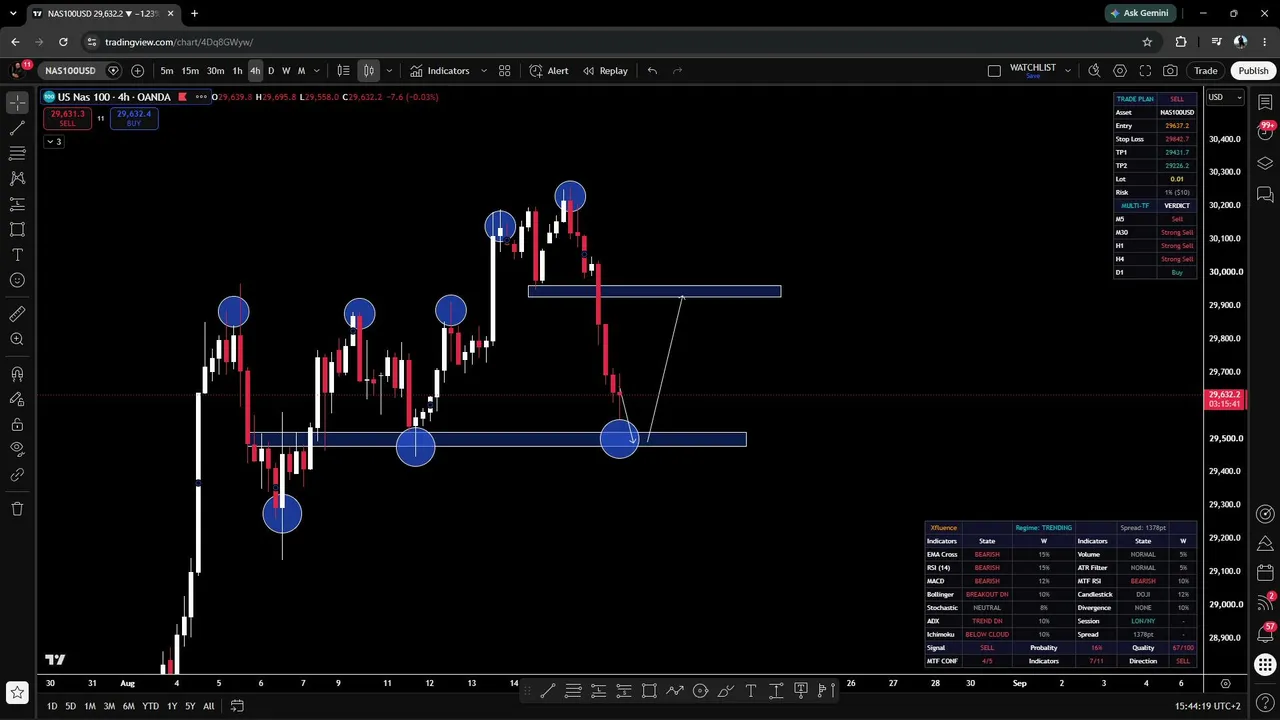Image resolution: width=1280 pixels, height=720 pixels.
Task: Enter fullscreen mode
Action: [x=1145, y=71]
